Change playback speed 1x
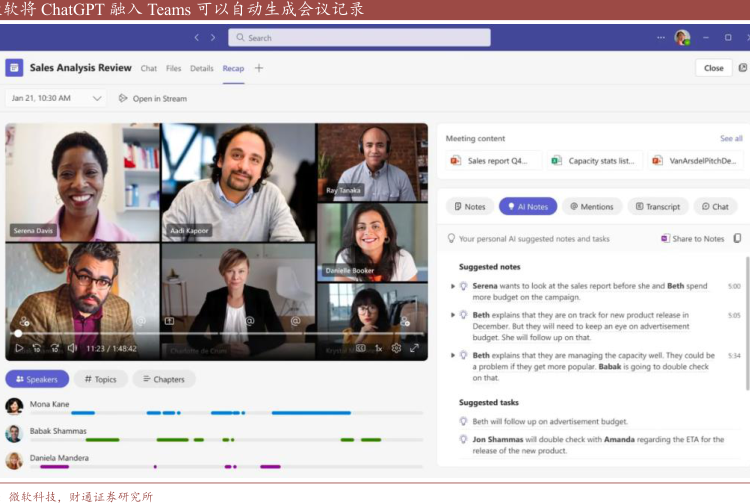Screen dimensions: 750x504 coord(378,349)
